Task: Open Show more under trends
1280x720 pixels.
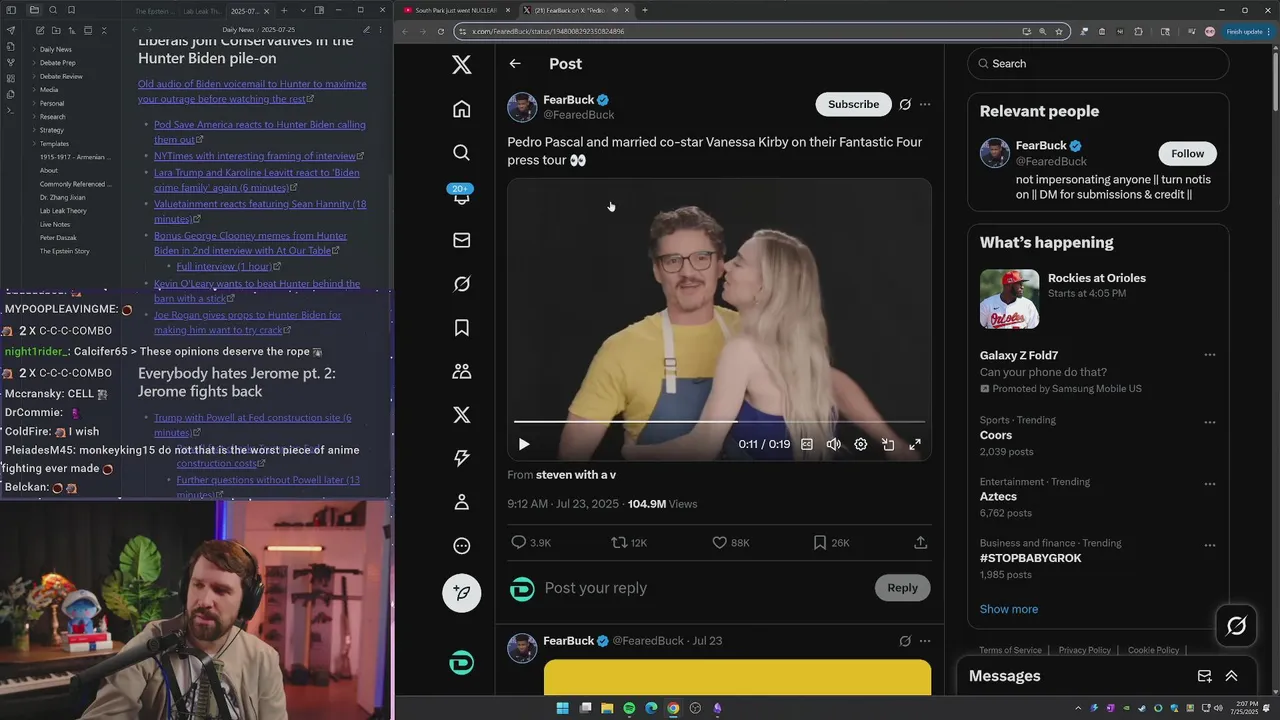Action: point(1009,609)
